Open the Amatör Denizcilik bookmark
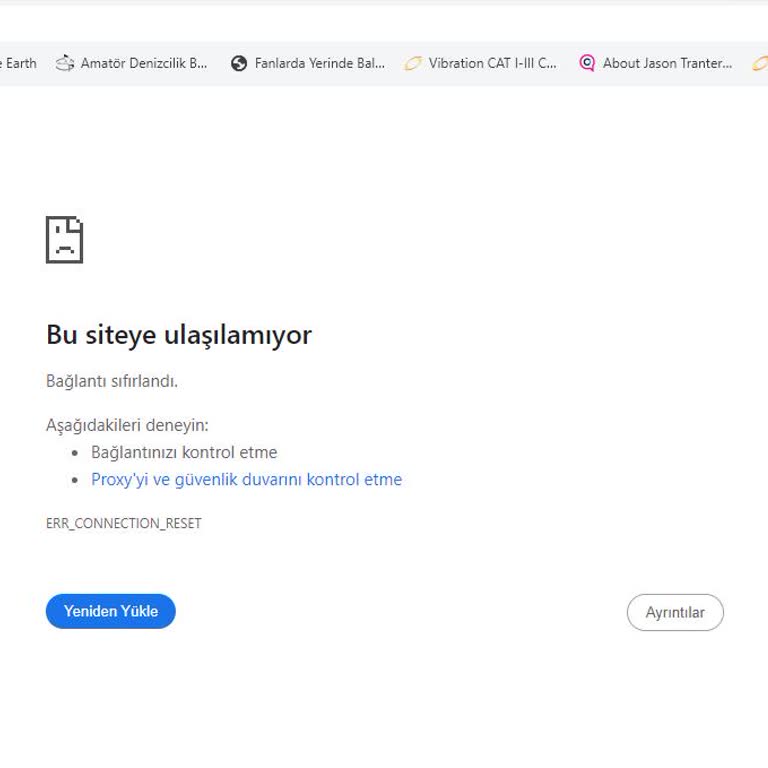This screenshot has width=768, height=768. pyautogui.click(x=131, y=63)
